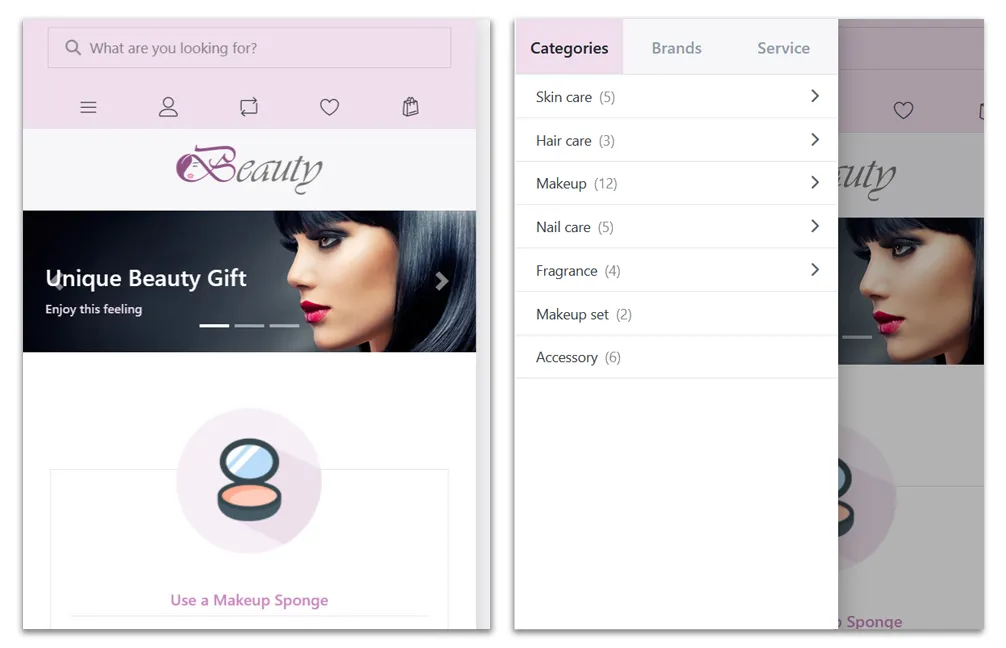Expand the Skin care category chevron
This screenshot has height=648, width=1006.
pos(815,96)
